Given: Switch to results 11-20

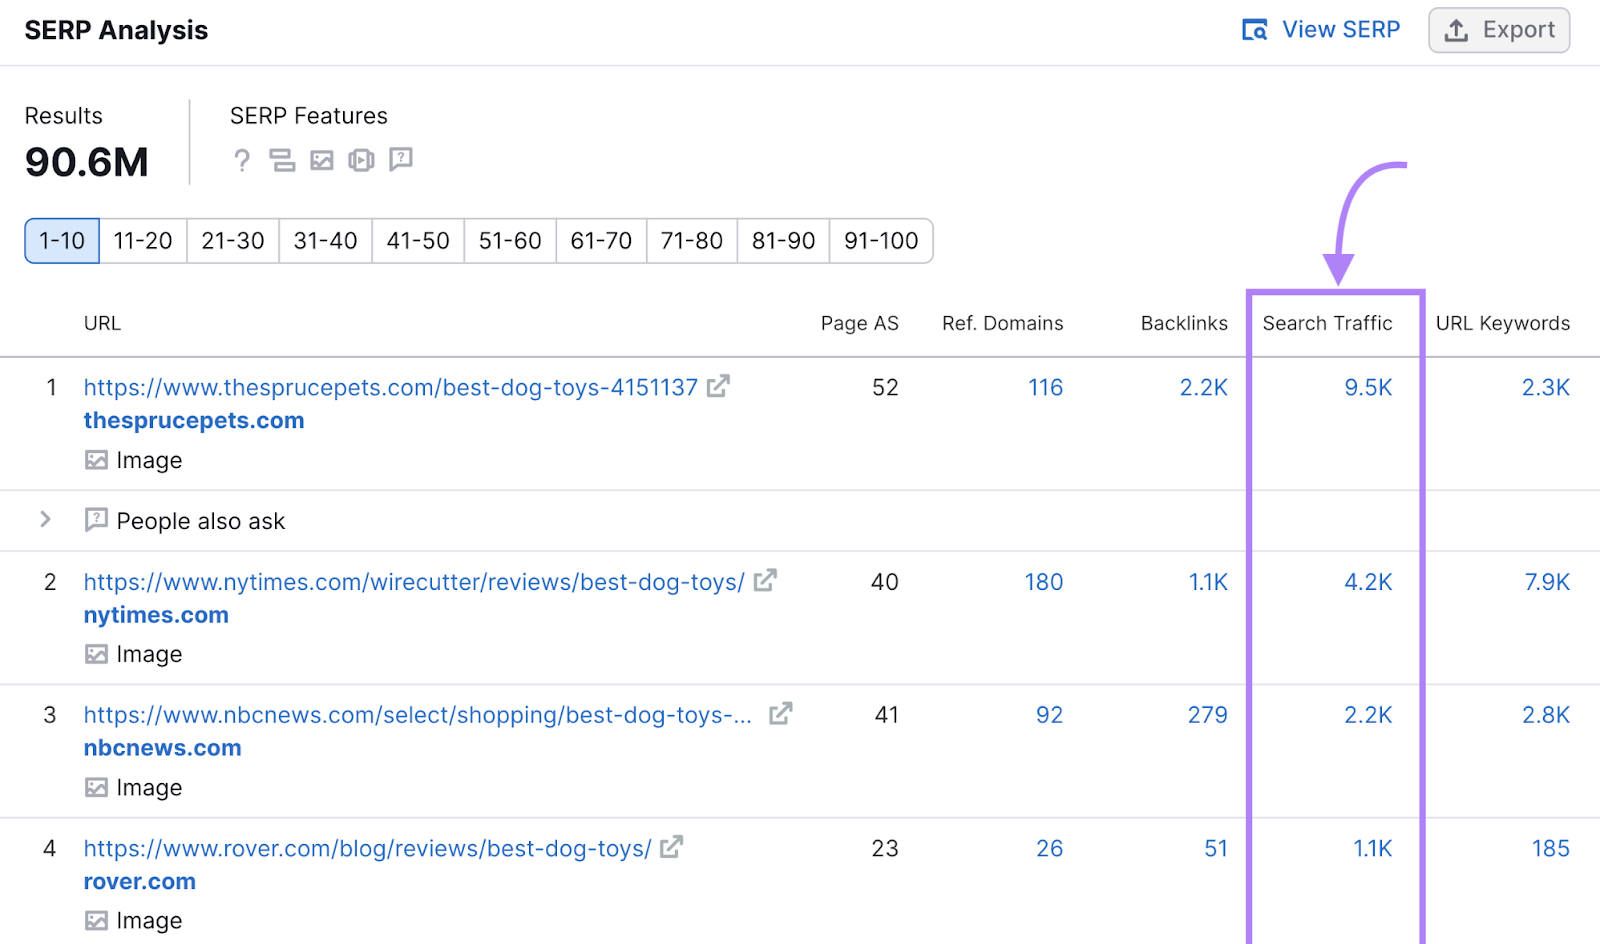Looking at the screenshot, I should 142,240.
